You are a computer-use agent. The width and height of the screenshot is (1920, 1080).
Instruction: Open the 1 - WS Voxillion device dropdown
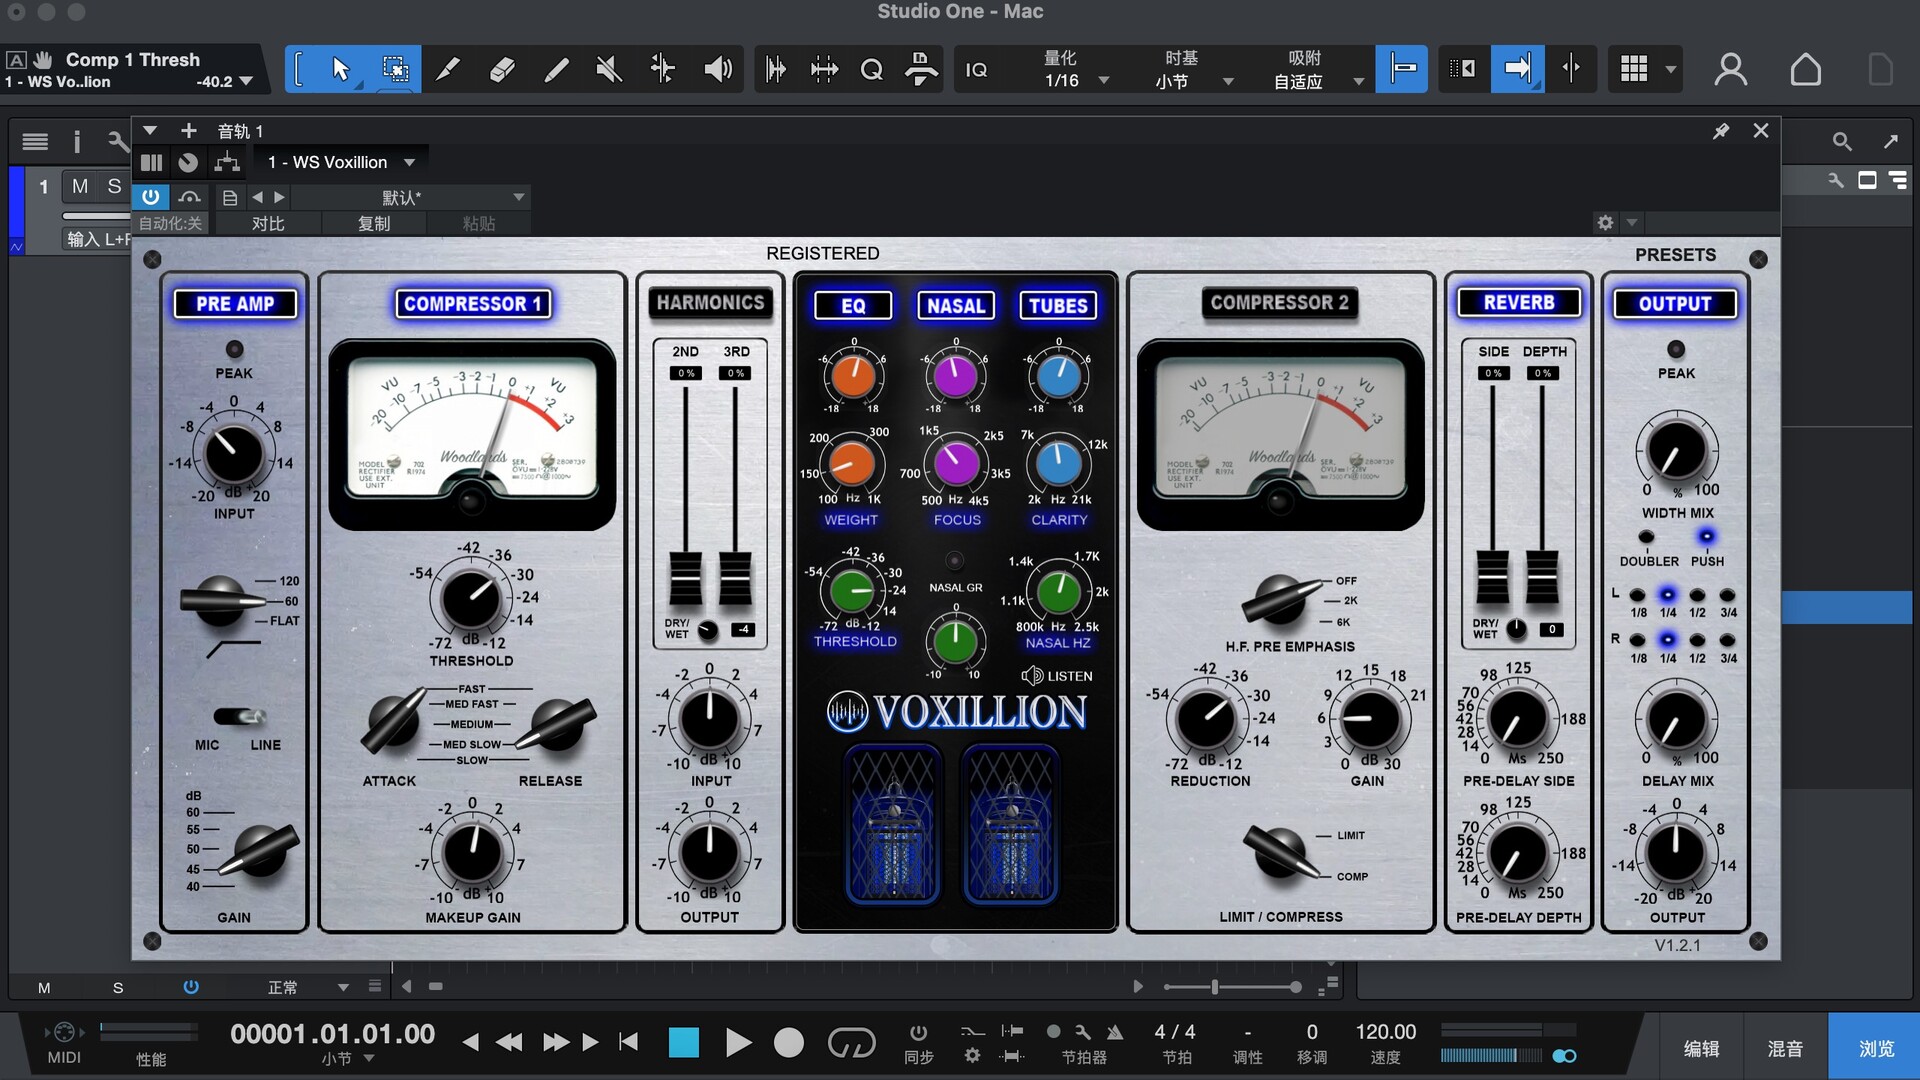409,162
